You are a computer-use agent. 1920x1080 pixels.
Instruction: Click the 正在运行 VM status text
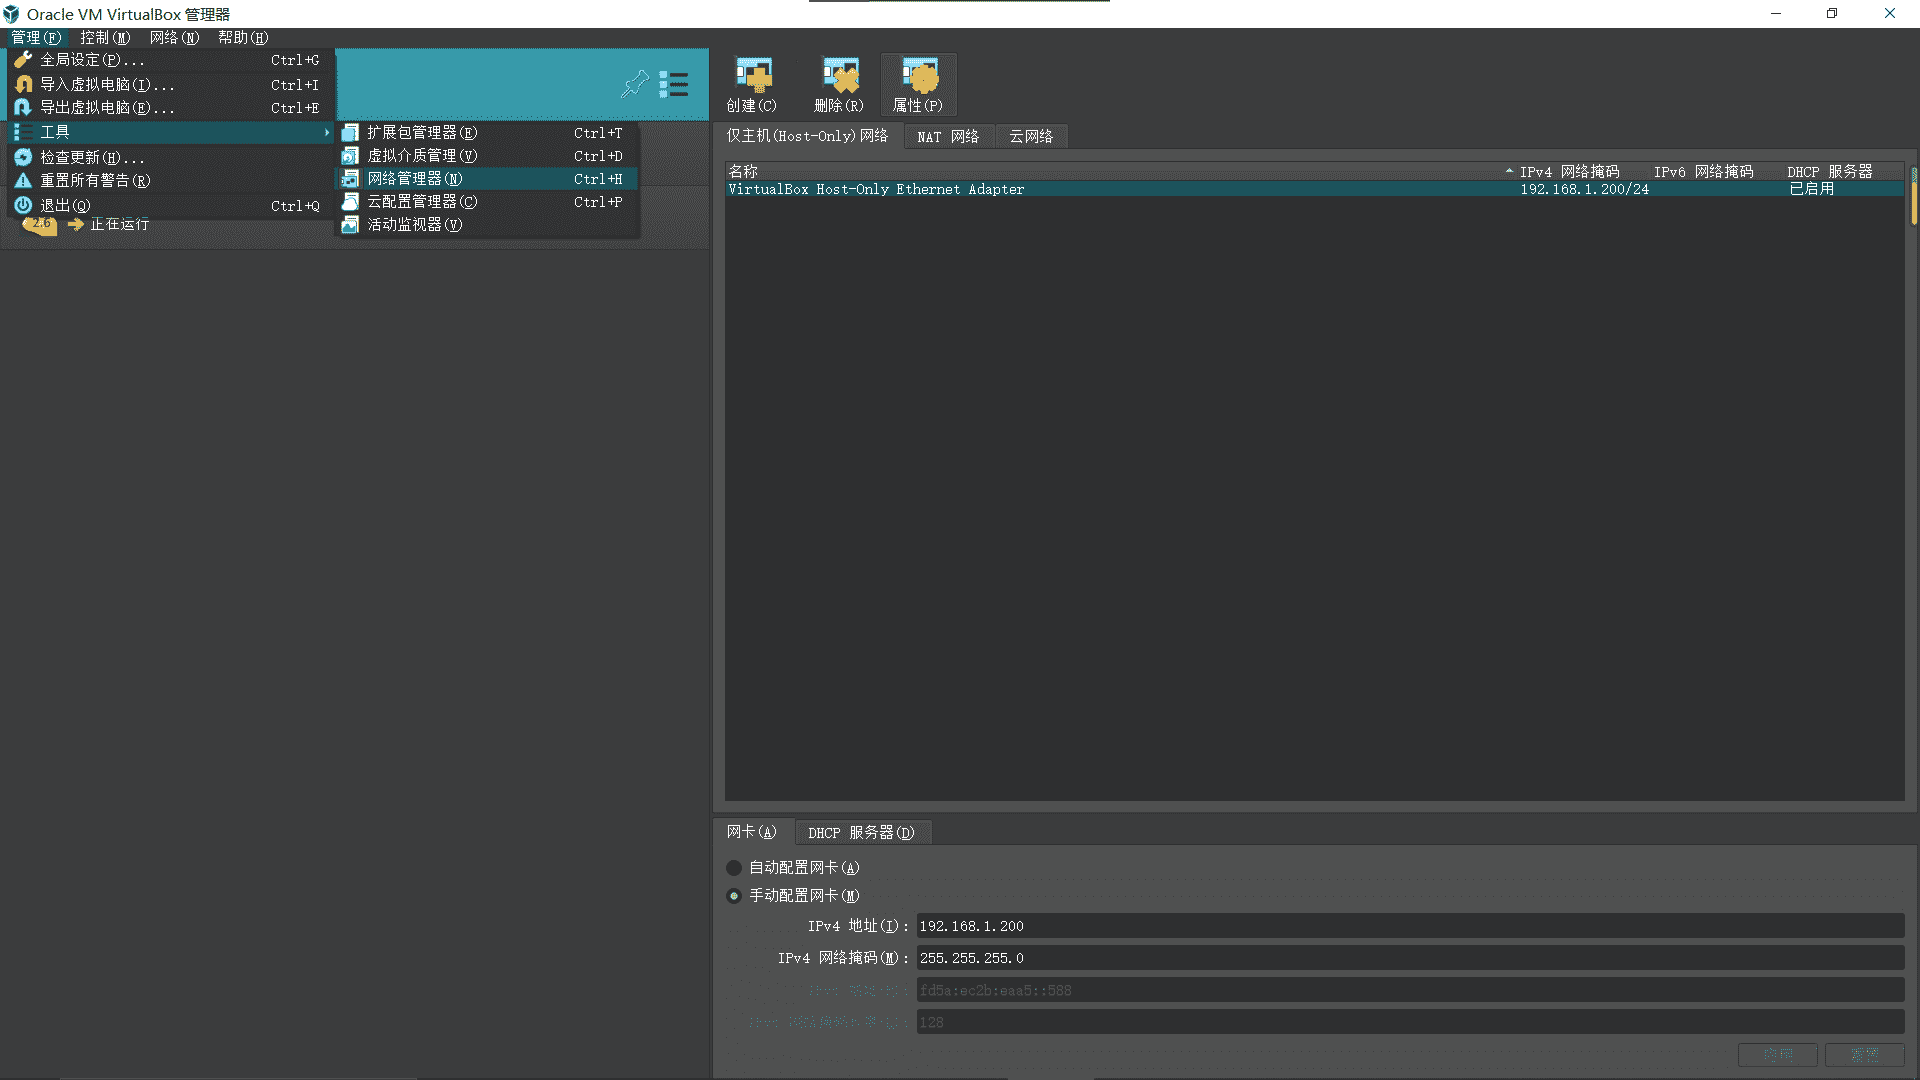(x=119, y=224)
